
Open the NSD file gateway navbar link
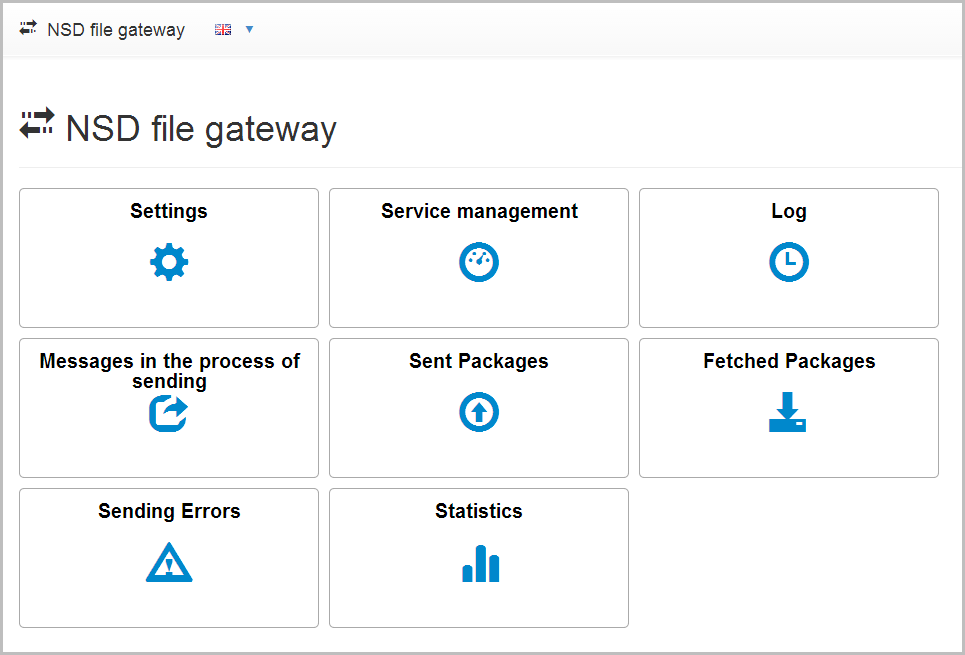(116, 30)
